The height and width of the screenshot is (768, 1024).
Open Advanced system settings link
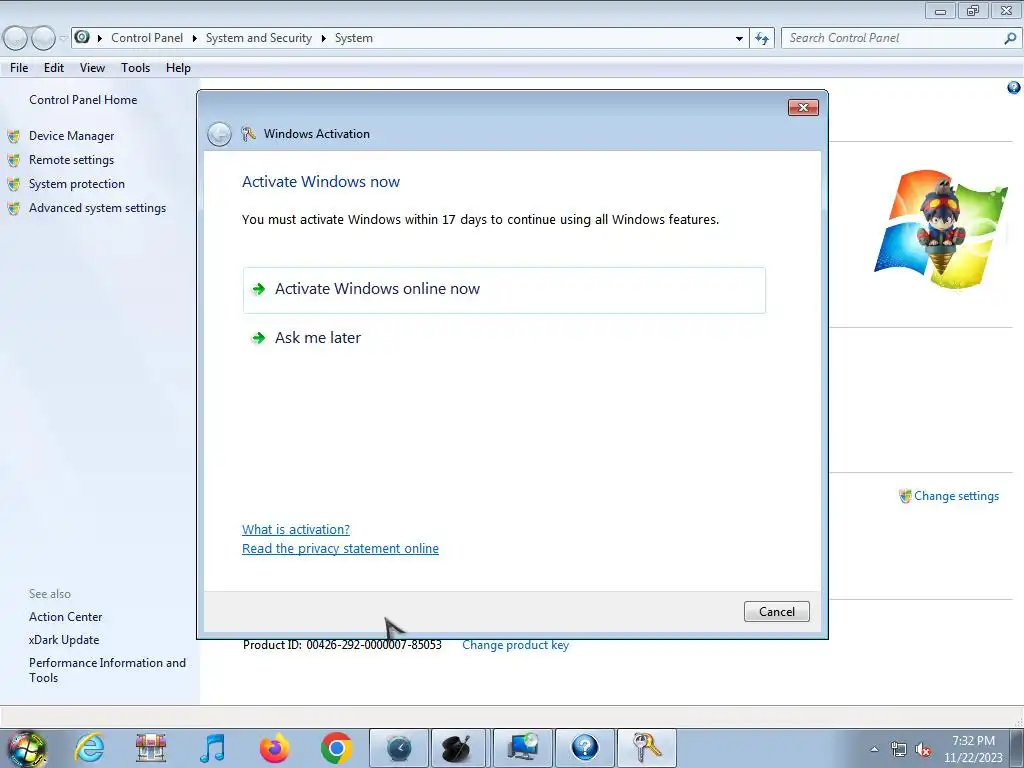tap(97, 208)
